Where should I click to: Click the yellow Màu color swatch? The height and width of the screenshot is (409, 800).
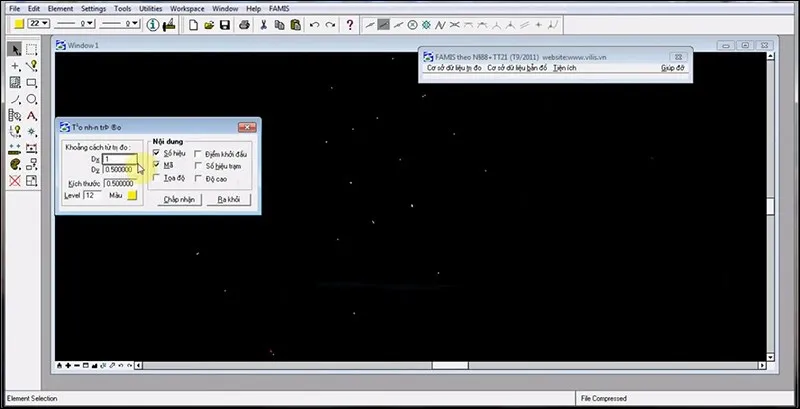(x=131, y=195)
